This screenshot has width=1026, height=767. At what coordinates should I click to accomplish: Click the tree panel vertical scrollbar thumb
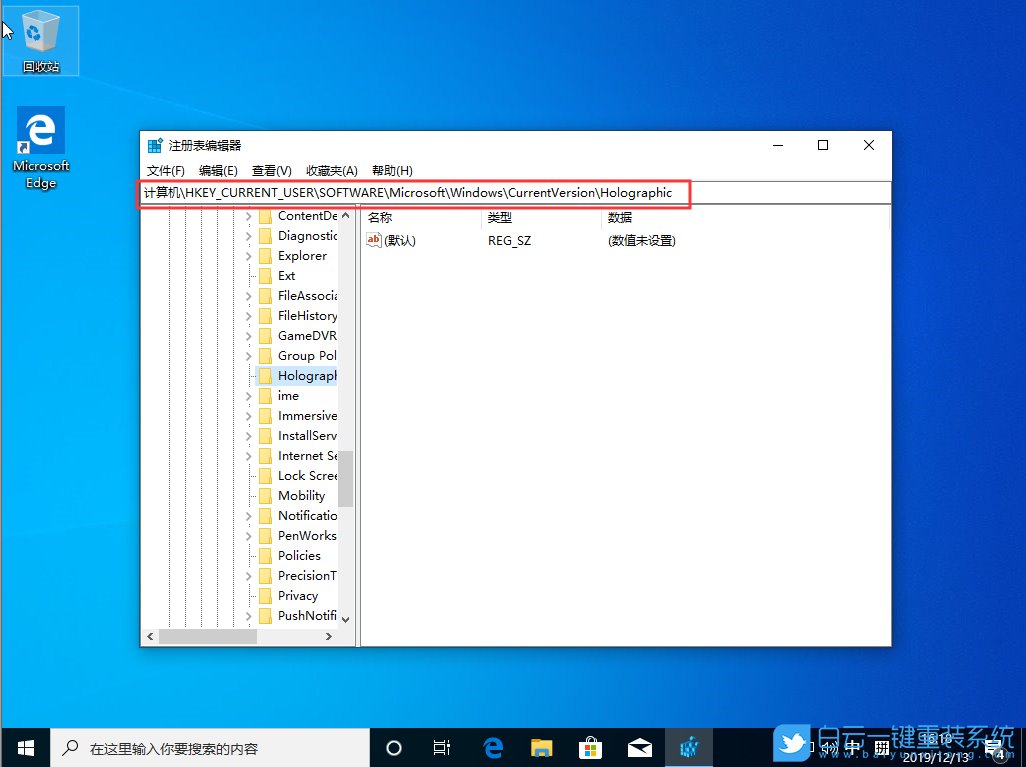point(345,478)
